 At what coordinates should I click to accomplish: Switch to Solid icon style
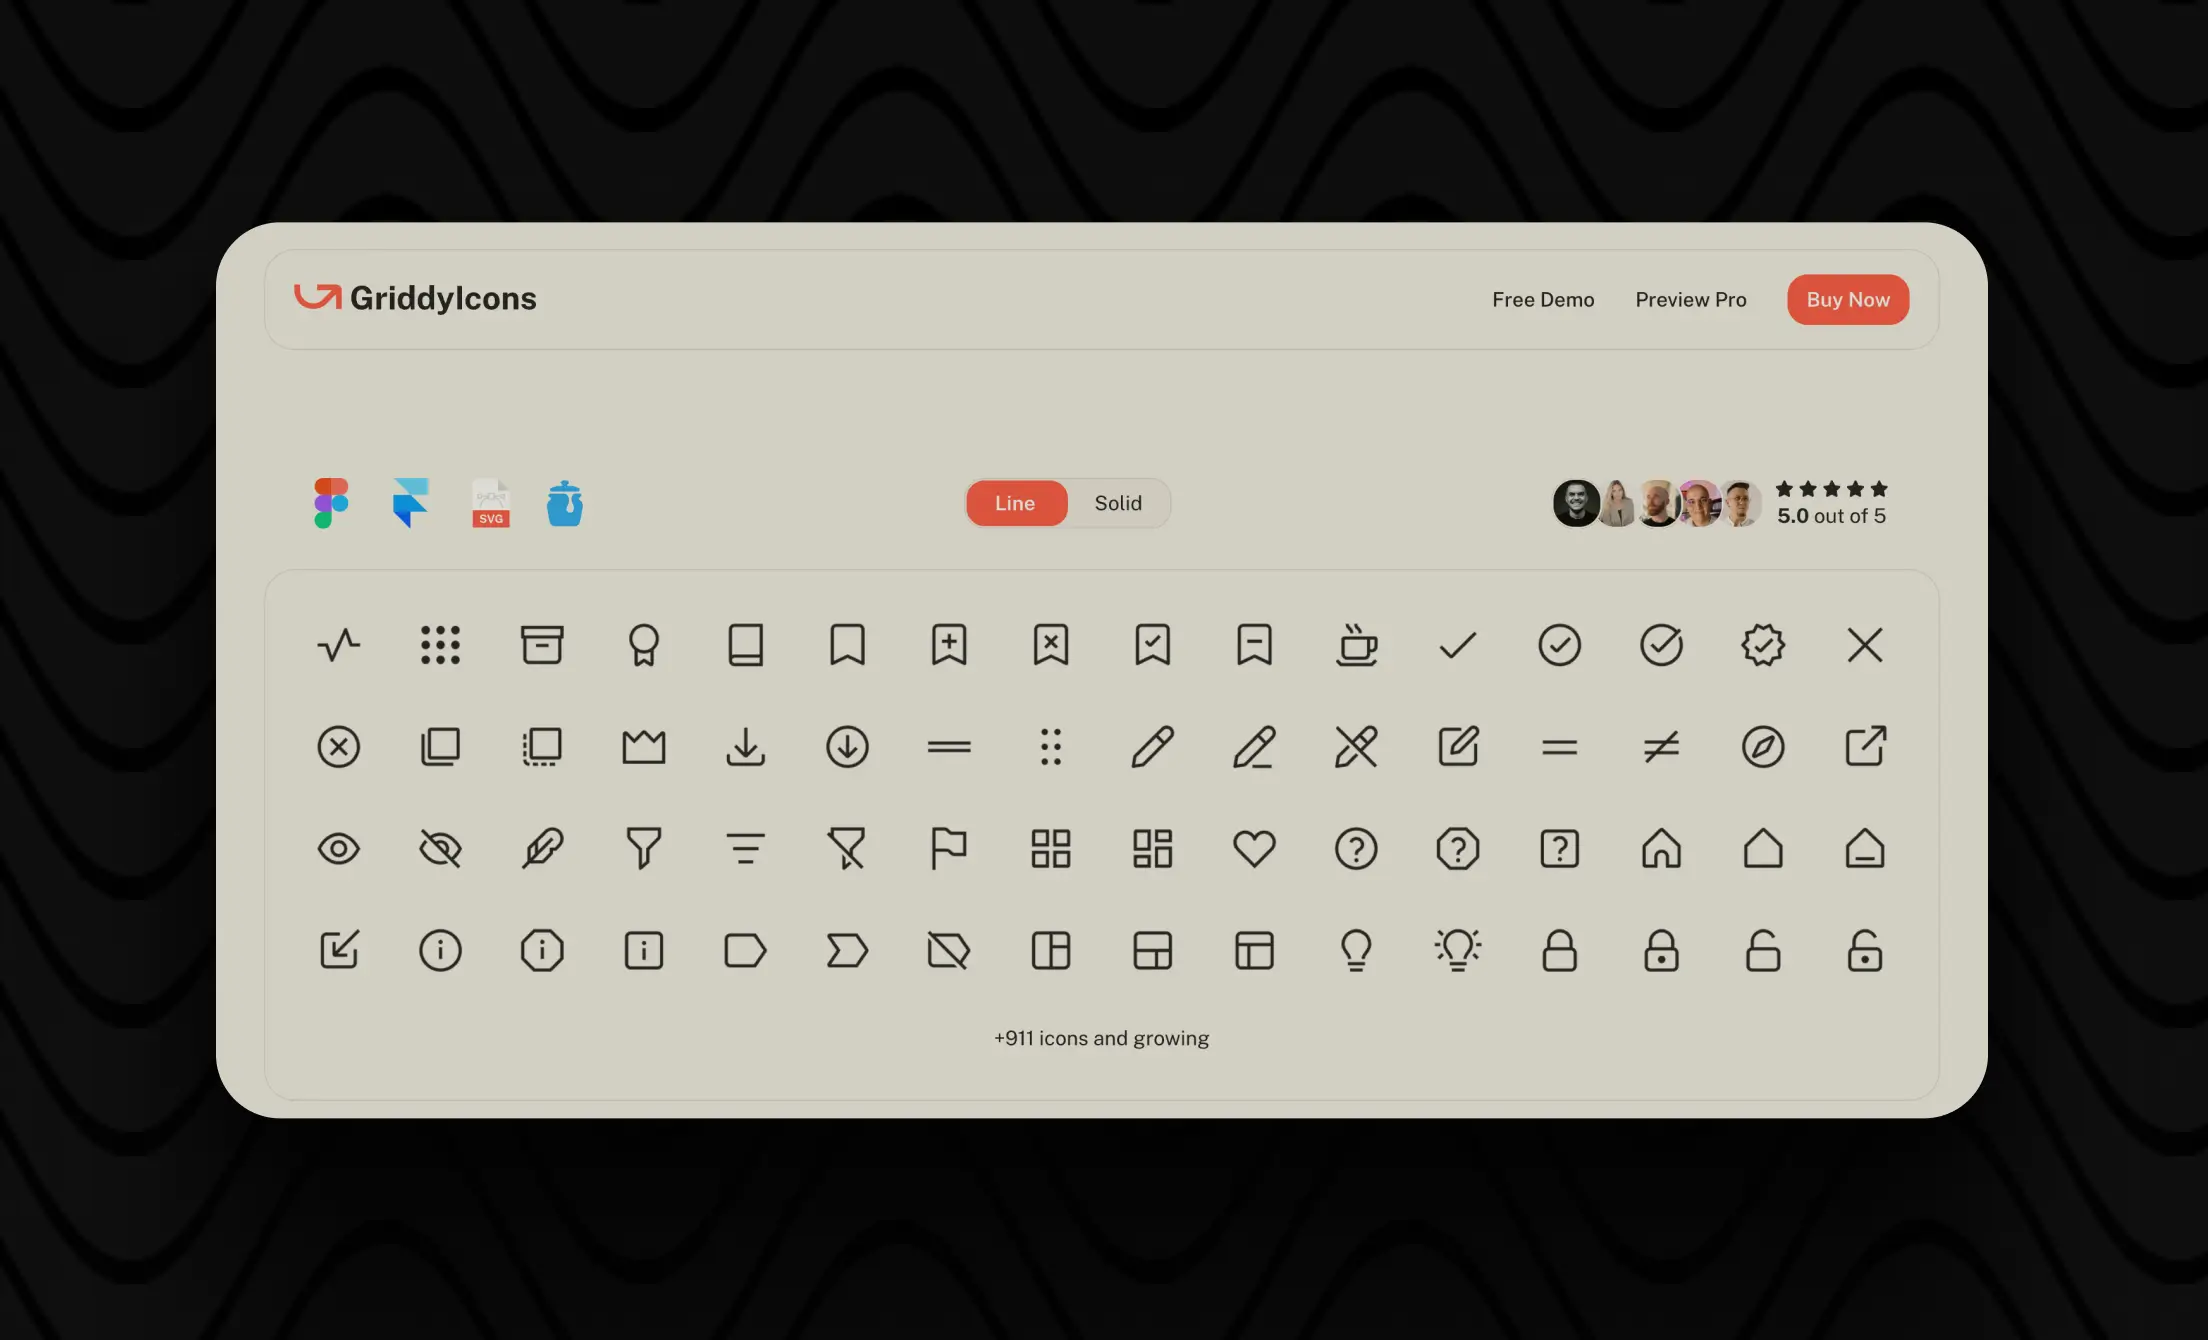(1118, 501)
